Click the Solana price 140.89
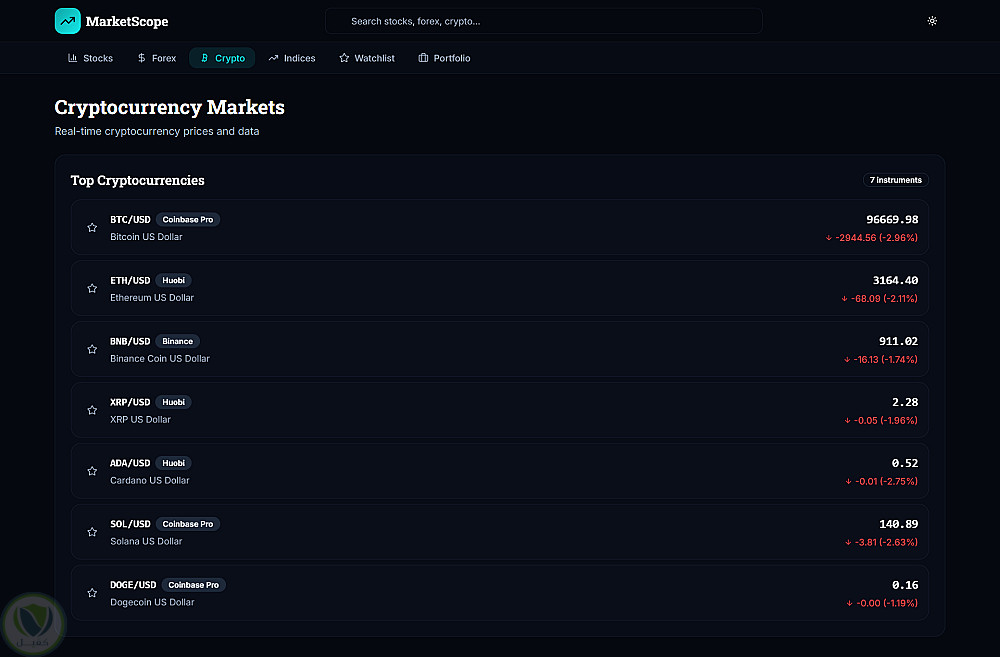The height and width of the screenshot is (657, 1000). [x=898, y=524]
